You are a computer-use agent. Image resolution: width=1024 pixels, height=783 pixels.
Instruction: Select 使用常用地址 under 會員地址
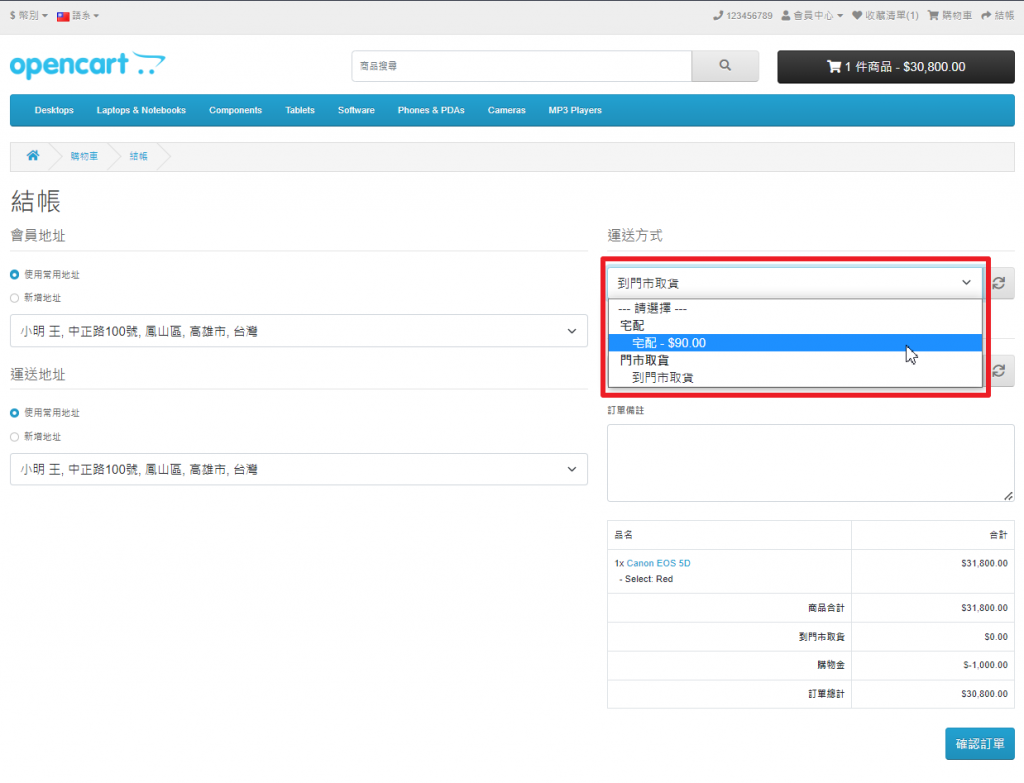[14, 275]
